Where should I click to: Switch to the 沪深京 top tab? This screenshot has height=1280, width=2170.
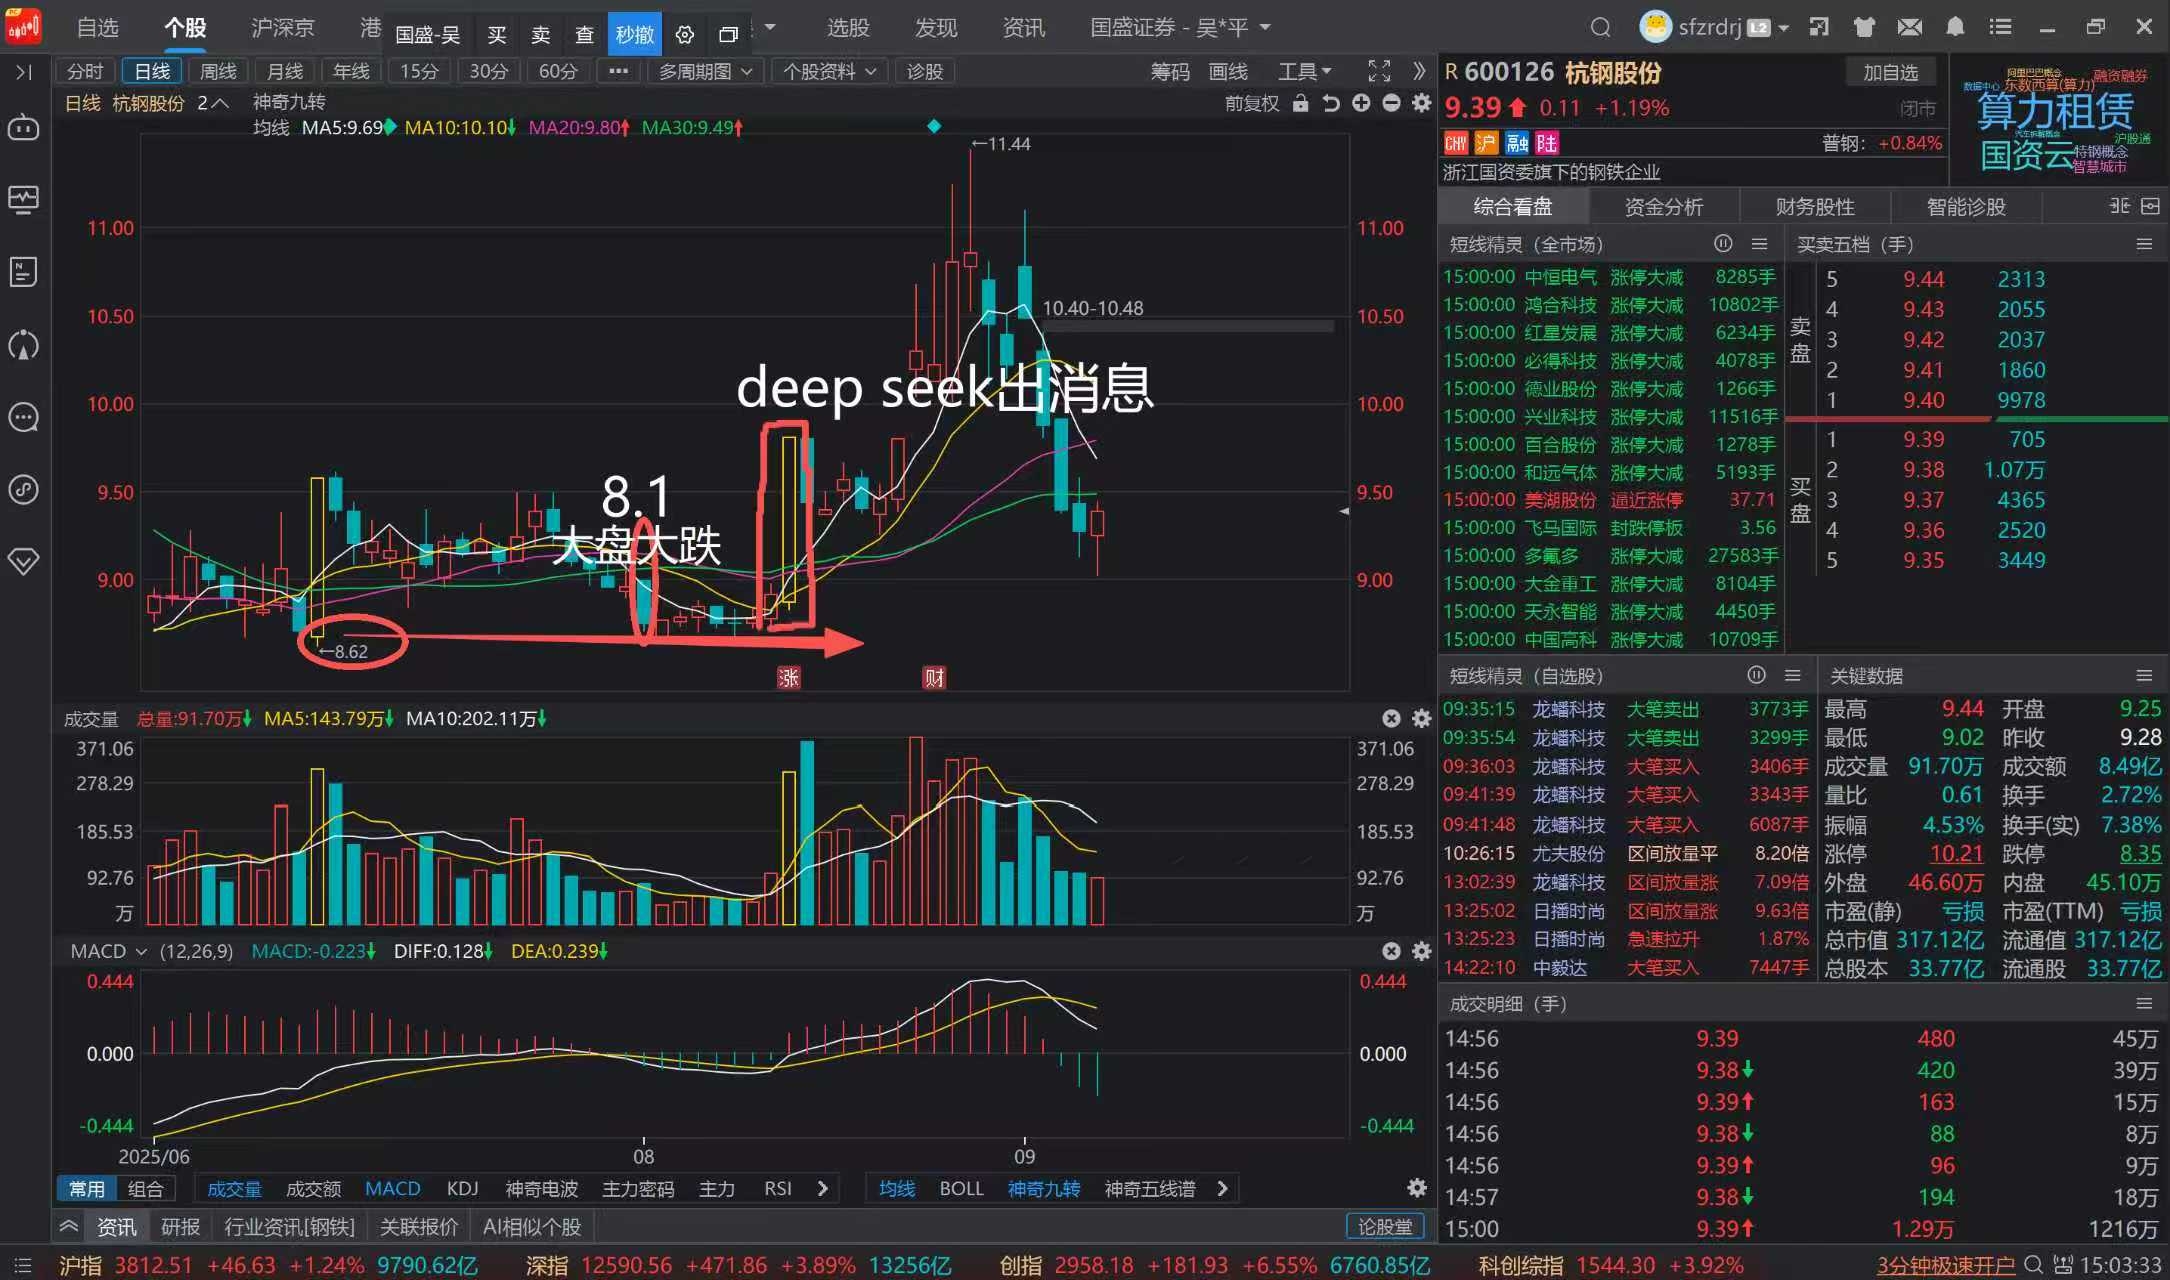click(283, 28)
